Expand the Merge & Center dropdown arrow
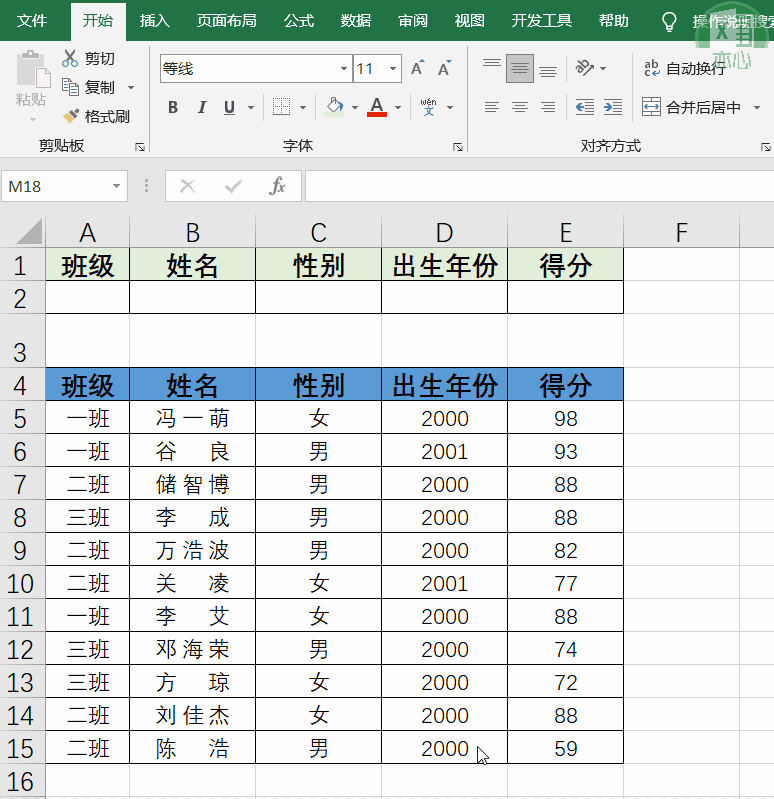 coord(757,108)
